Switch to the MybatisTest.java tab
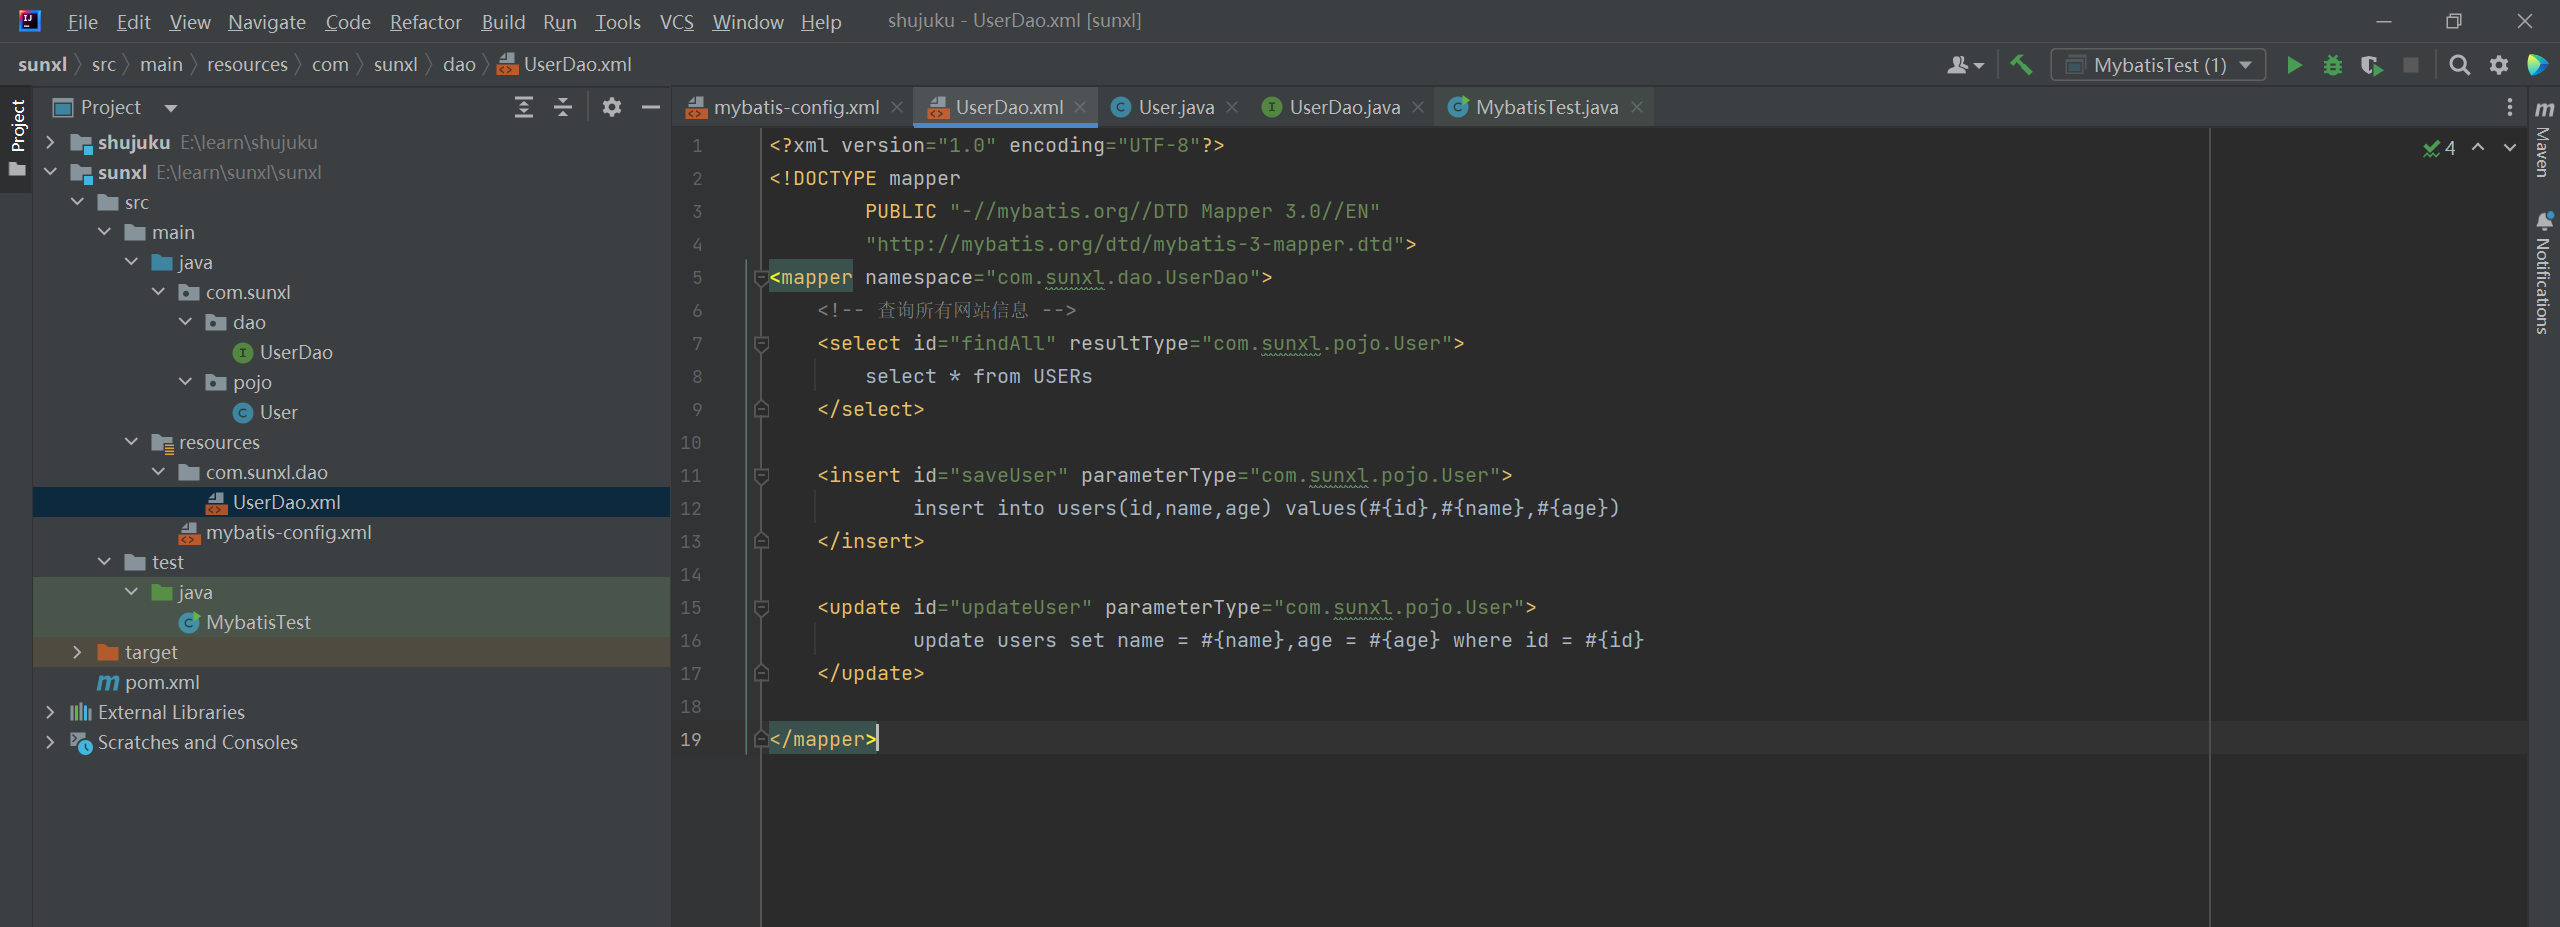 pyautogui.click(x=1546, y=107)
